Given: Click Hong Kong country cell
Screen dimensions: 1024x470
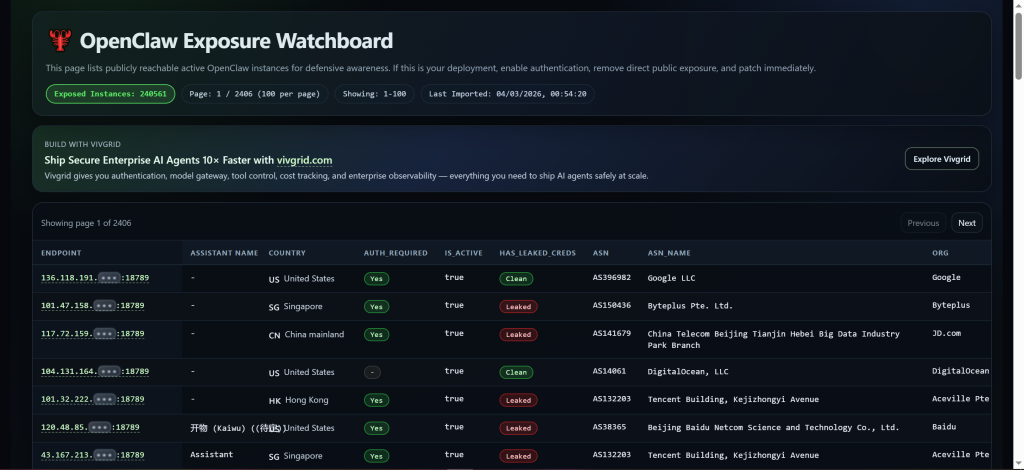Looking at the screenshot, I should (x=298, y=400).
